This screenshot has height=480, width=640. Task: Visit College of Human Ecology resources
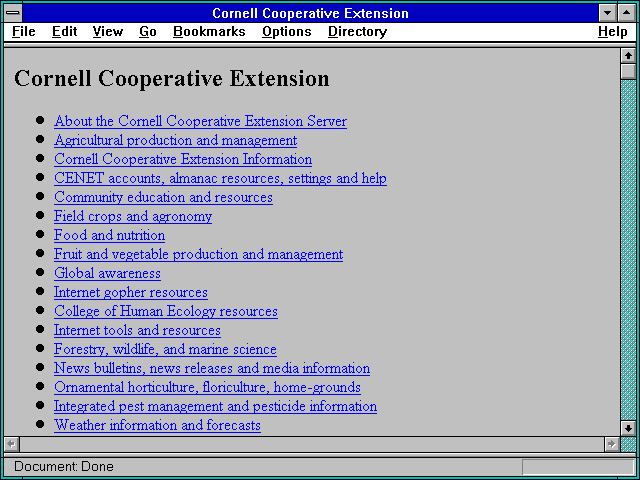pos(166,311)
